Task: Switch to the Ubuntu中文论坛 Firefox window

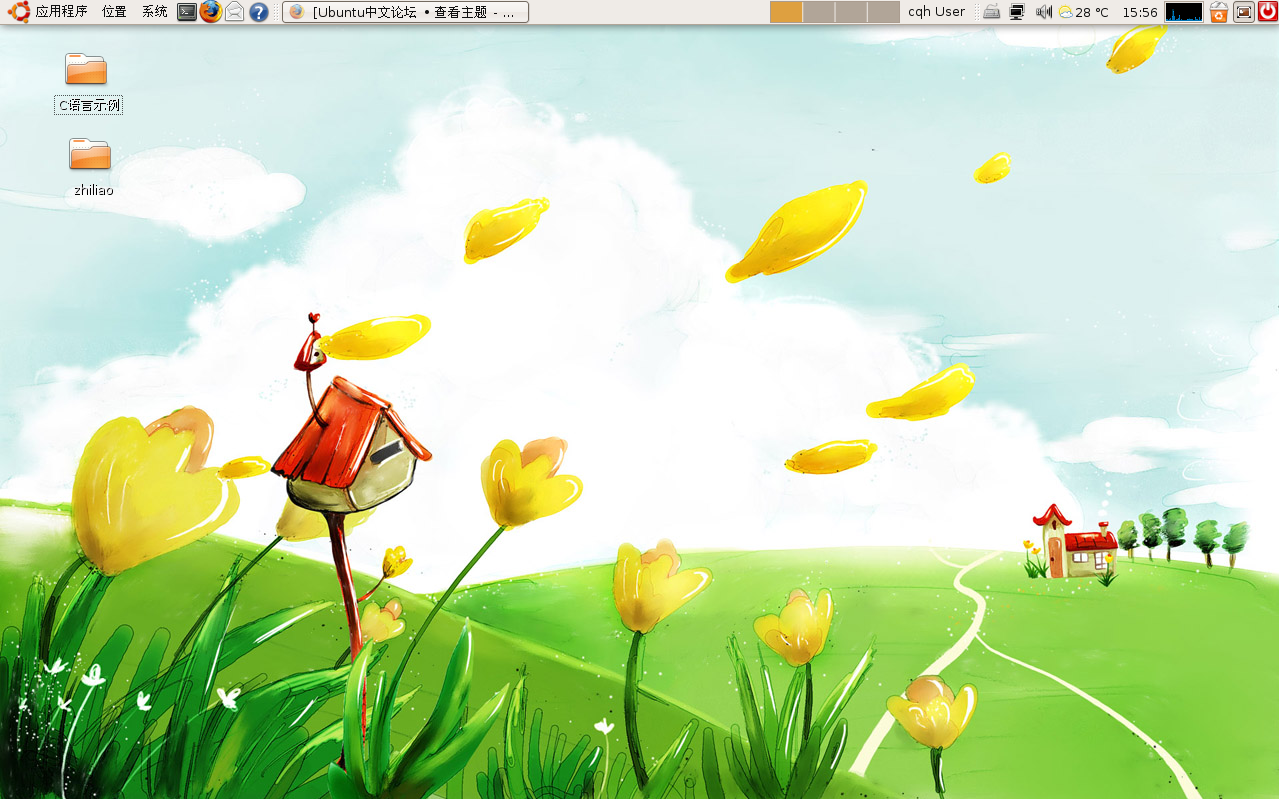Action: click(x=405, y=12)
